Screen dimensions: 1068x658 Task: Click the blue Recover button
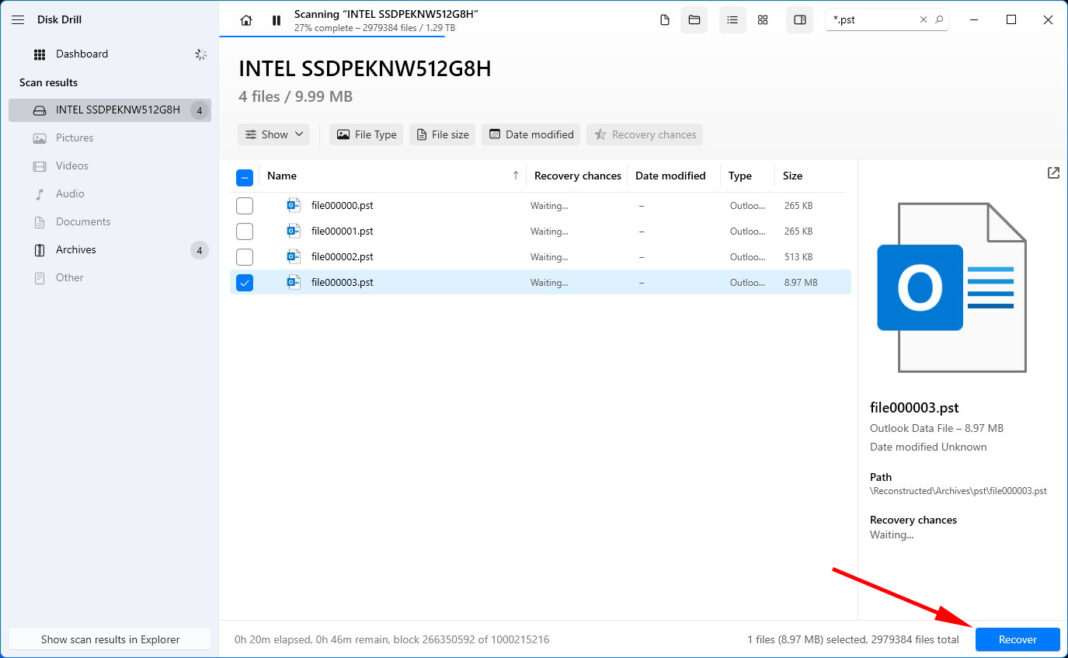1017,639
